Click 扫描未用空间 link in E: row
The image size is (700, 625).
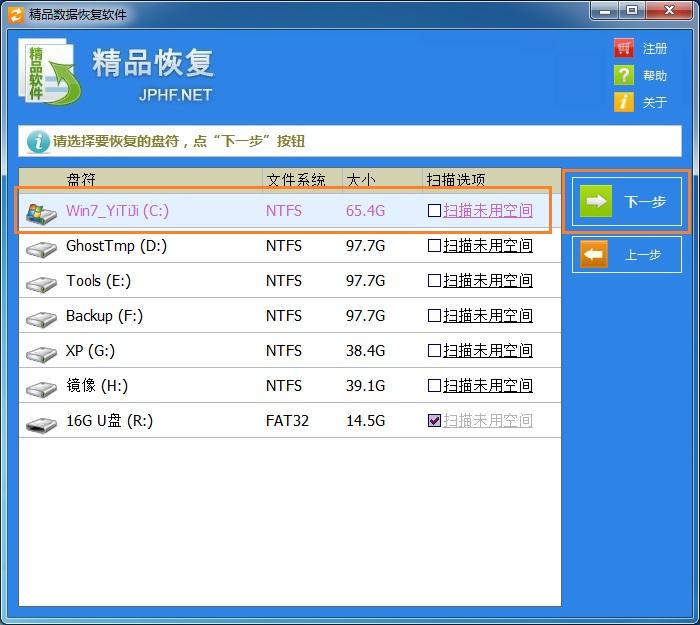click(488, 280)
